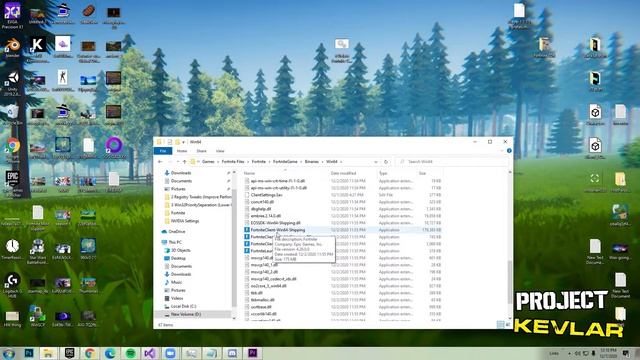The width and height of the screenshot is (640, 360).
Task: Expand the ribbon chevron
Action: pos(502,151)
